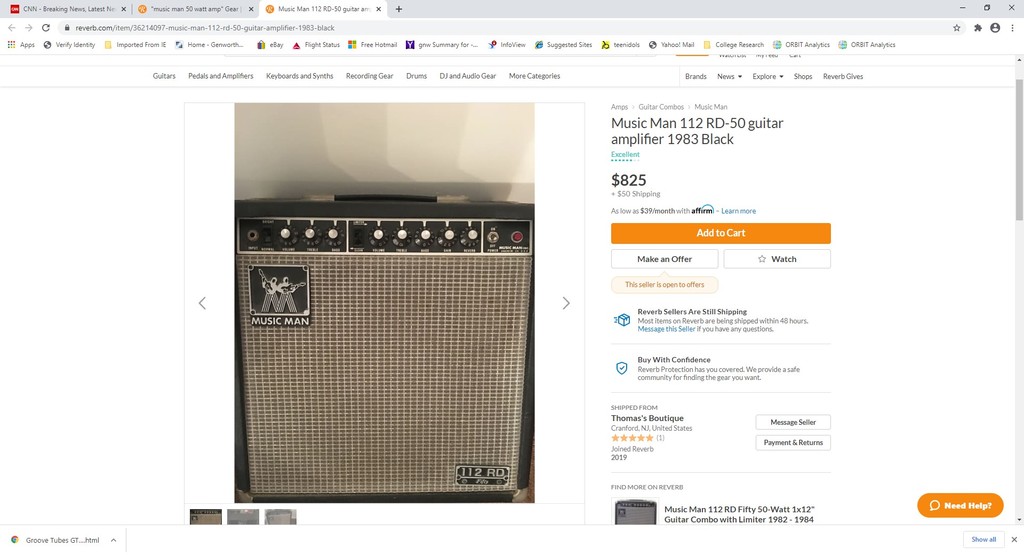The height and width of the screenshot is (555, 1024).
Task: Close the downloads bar
Action: 1014,539
